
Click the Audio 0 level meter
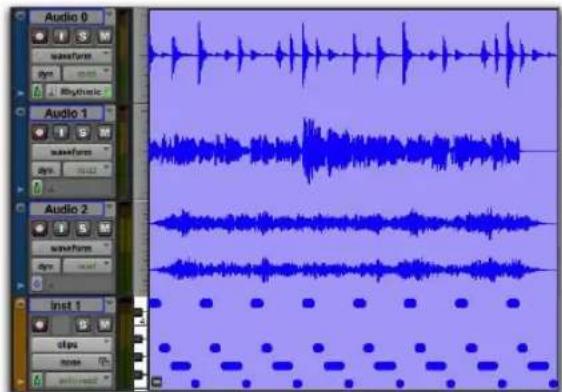point(124,56)
